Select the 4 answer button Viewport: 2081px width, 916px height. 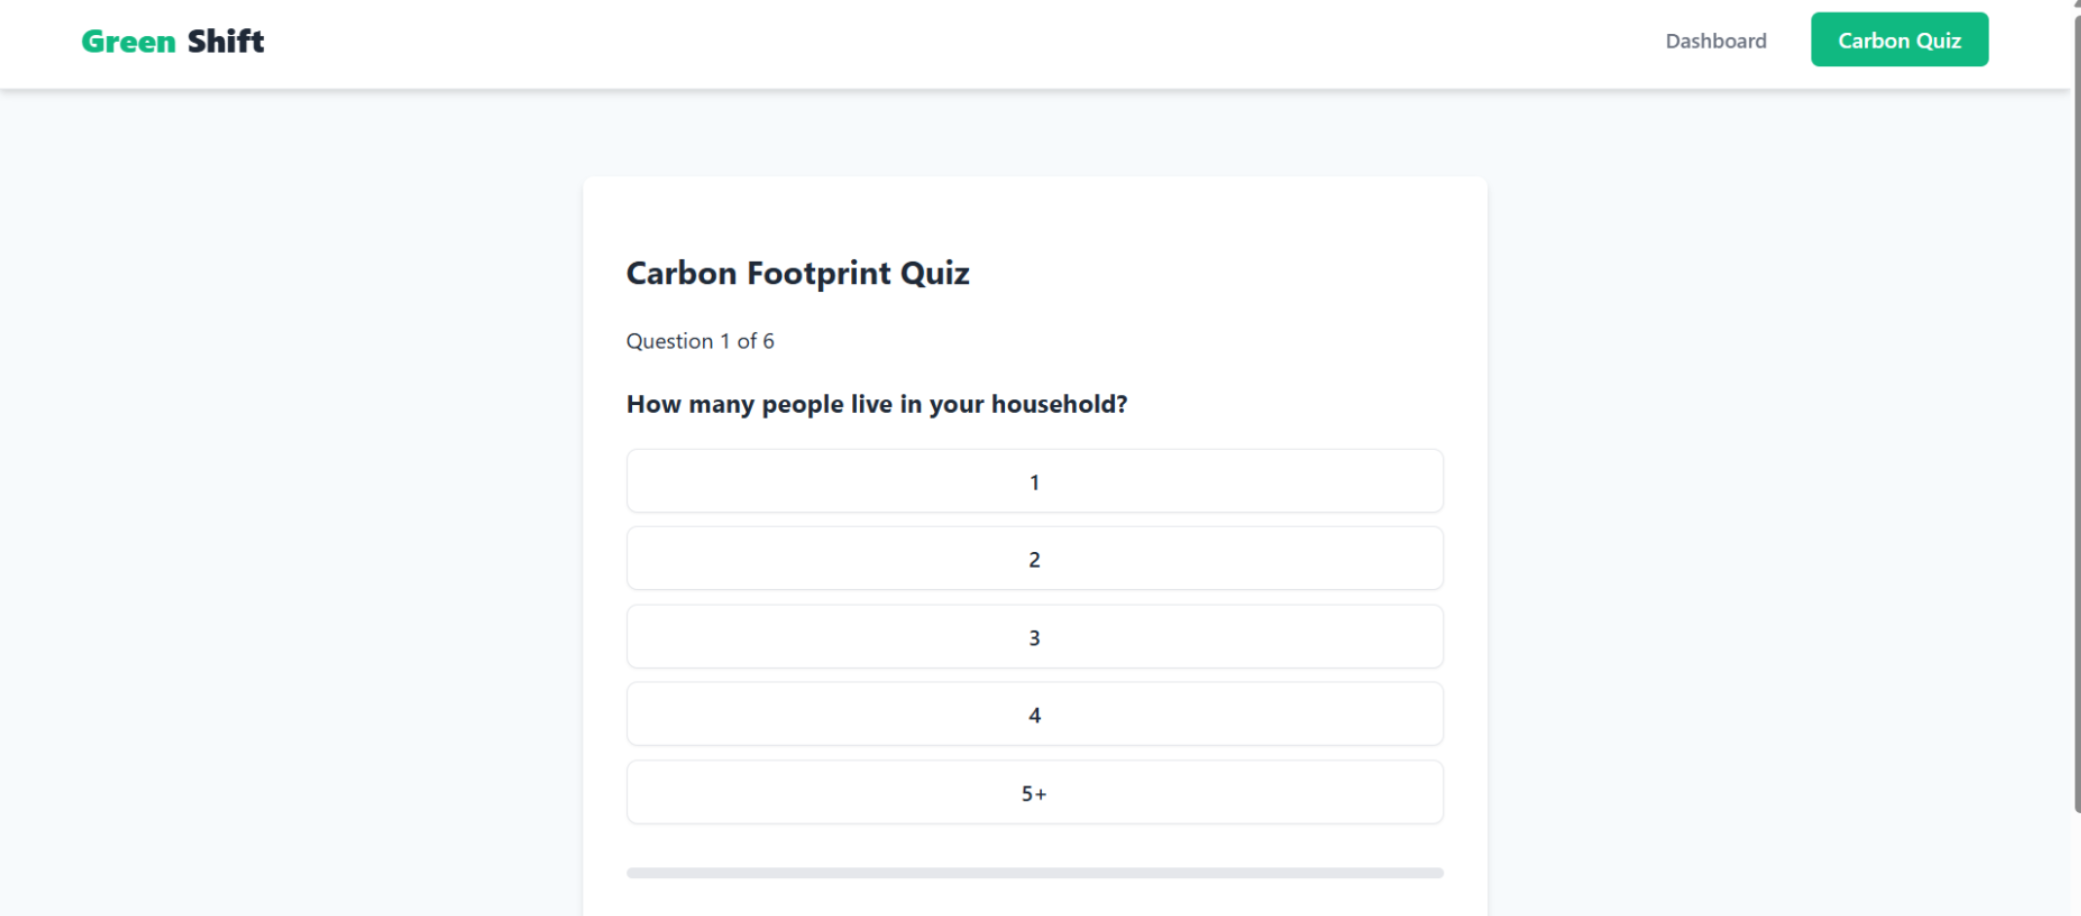(1034, 714)
